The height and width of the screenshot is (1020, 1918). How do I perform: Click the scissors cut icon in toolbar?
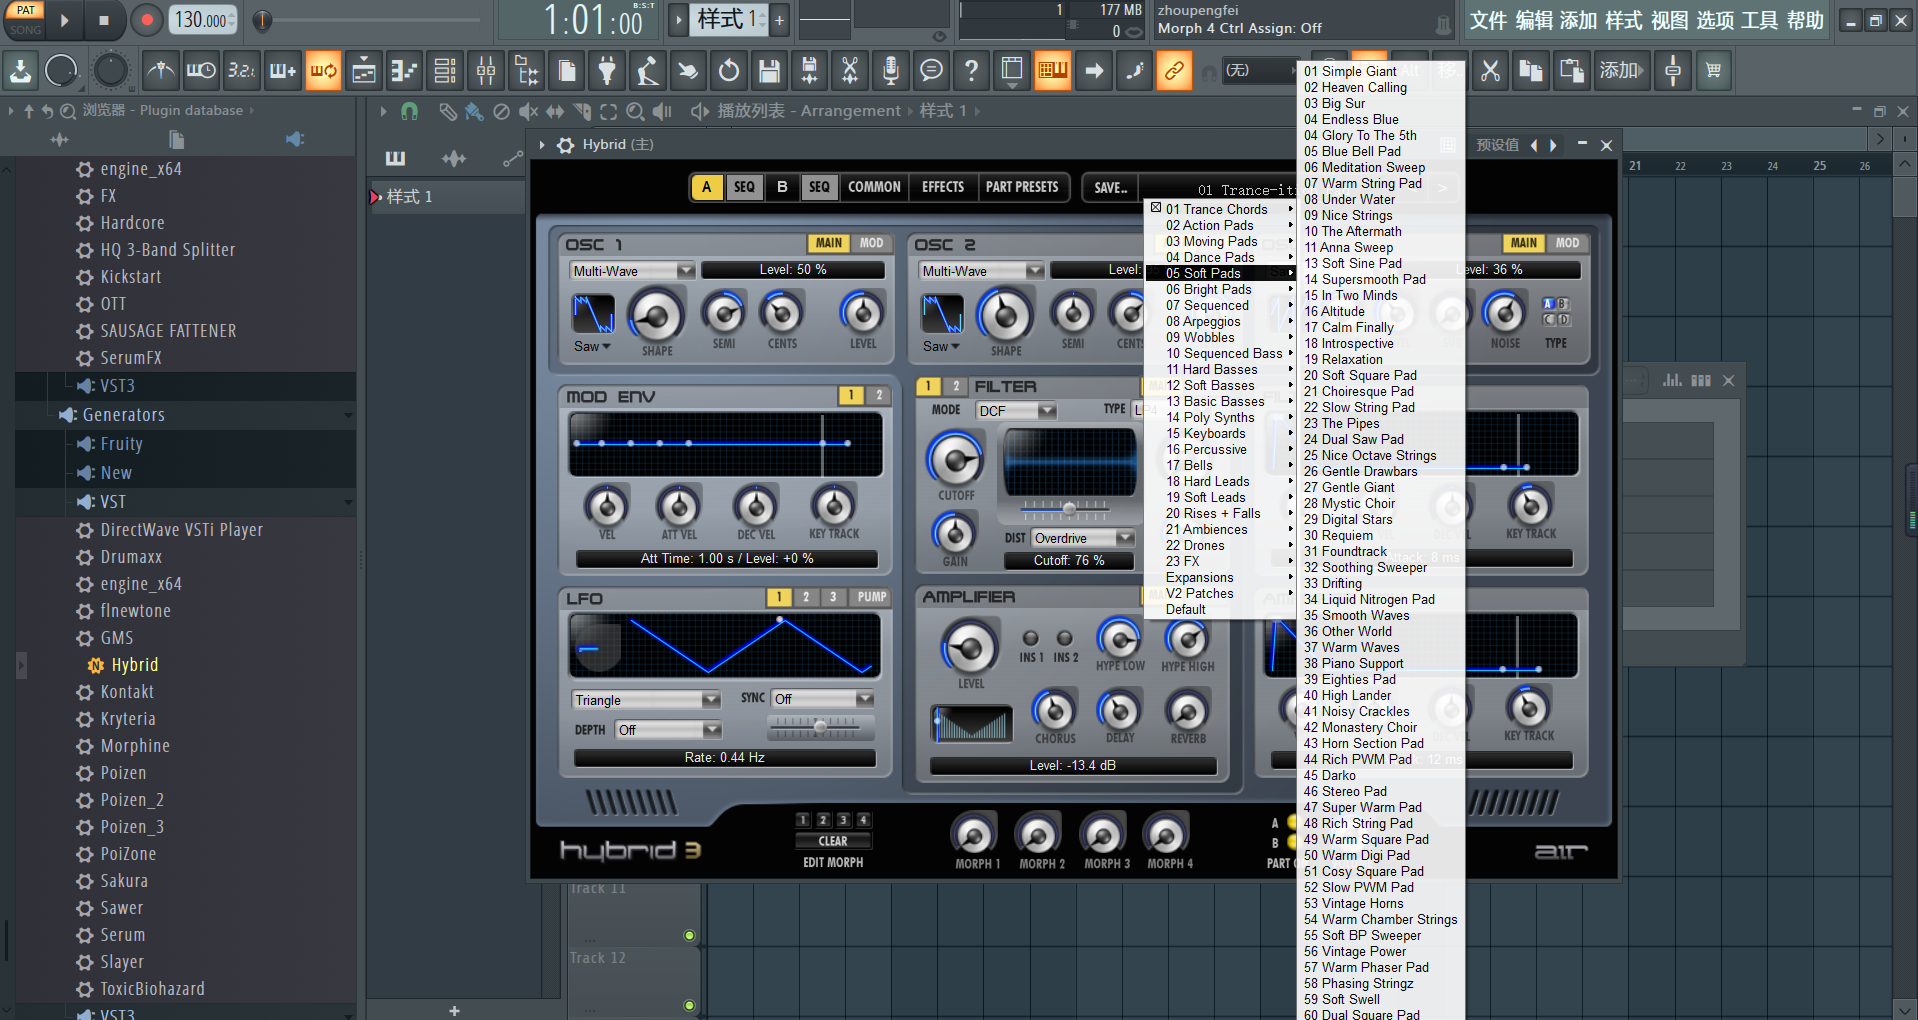(1490, 70)
